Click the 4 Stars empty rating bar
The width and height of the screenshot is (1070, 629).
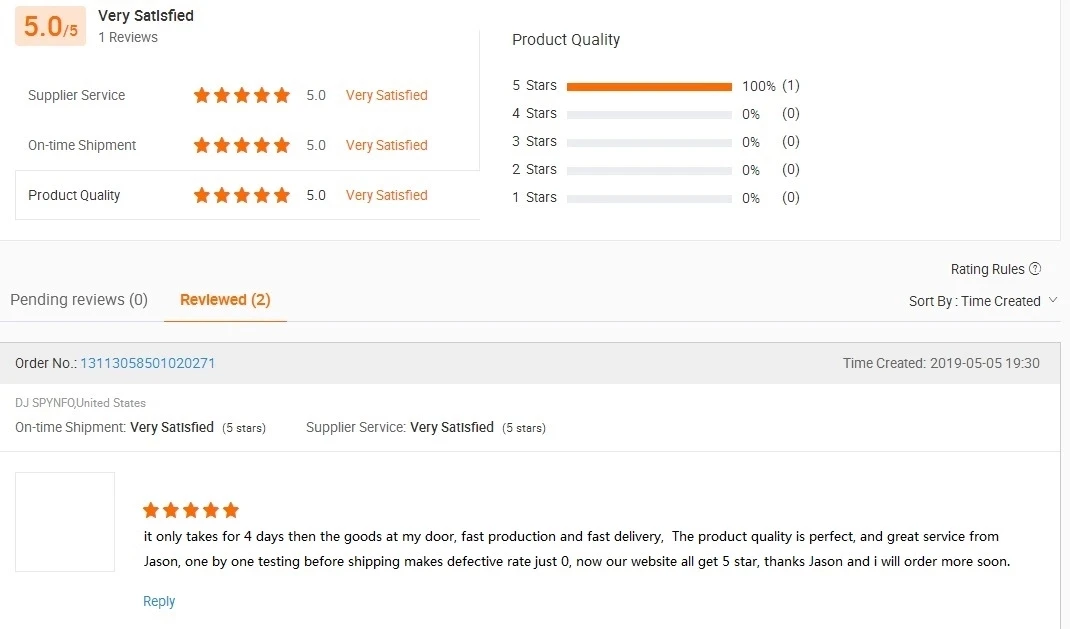tap(649, 114)
